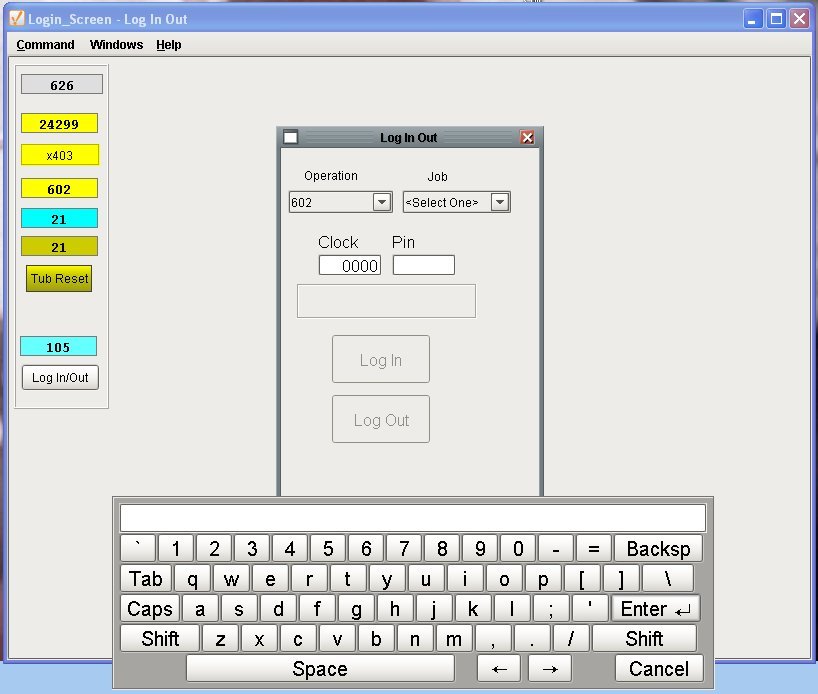This screenshot has width=818, height=694.
Task: Click the yellow 24299 indicator
Action: coord(59,124)
